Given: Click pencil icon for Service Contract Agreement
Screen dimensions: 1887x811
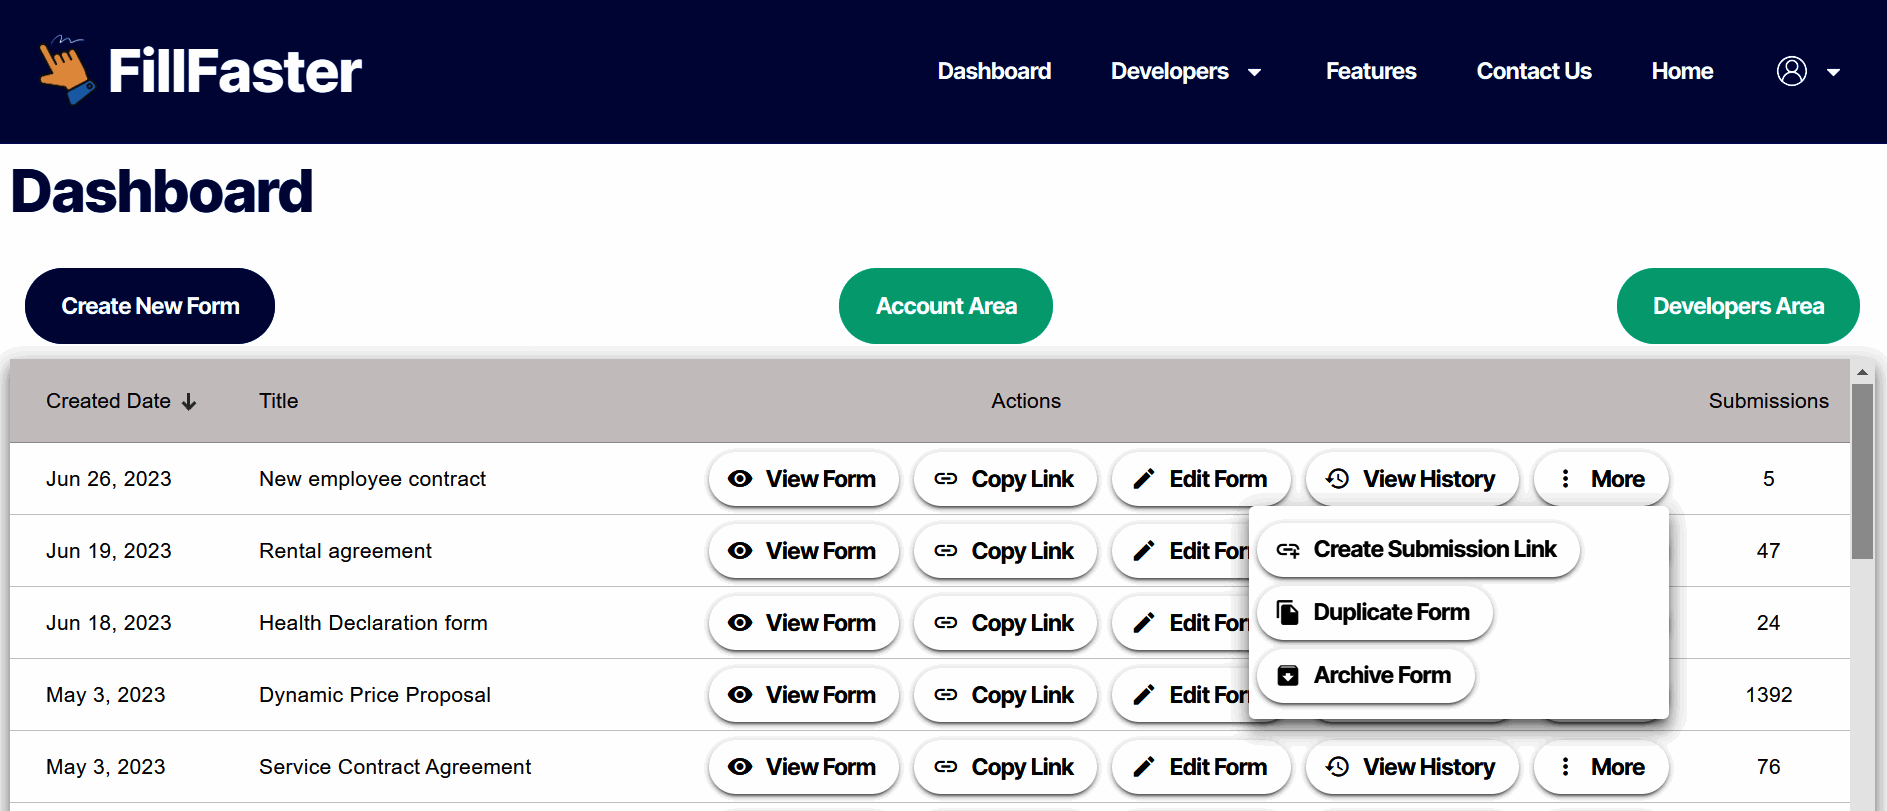Looking at the screenshot, I should pyautogui.click(x=1143, y=767).
